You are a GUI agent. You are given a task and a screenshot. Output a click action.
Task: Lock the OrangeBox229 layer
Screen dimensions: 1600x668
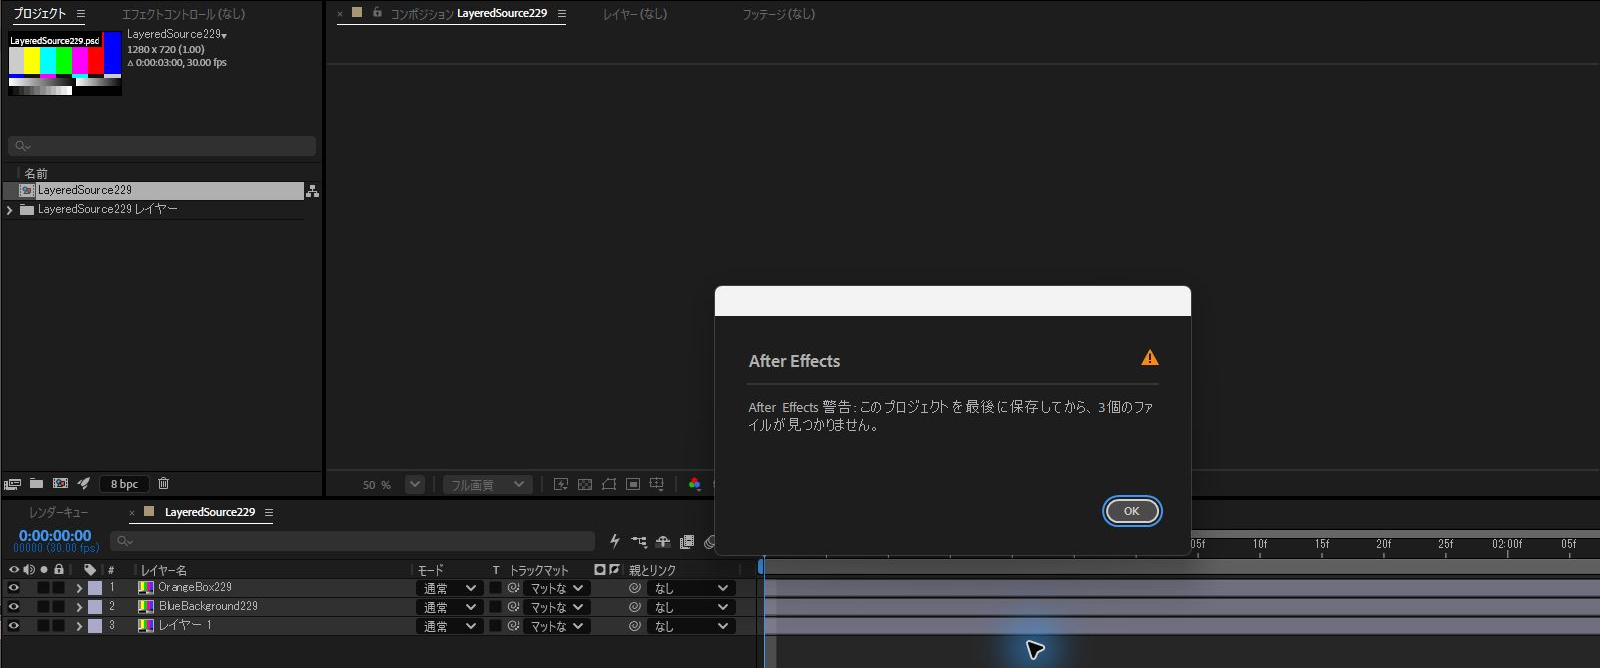(58, 588)
